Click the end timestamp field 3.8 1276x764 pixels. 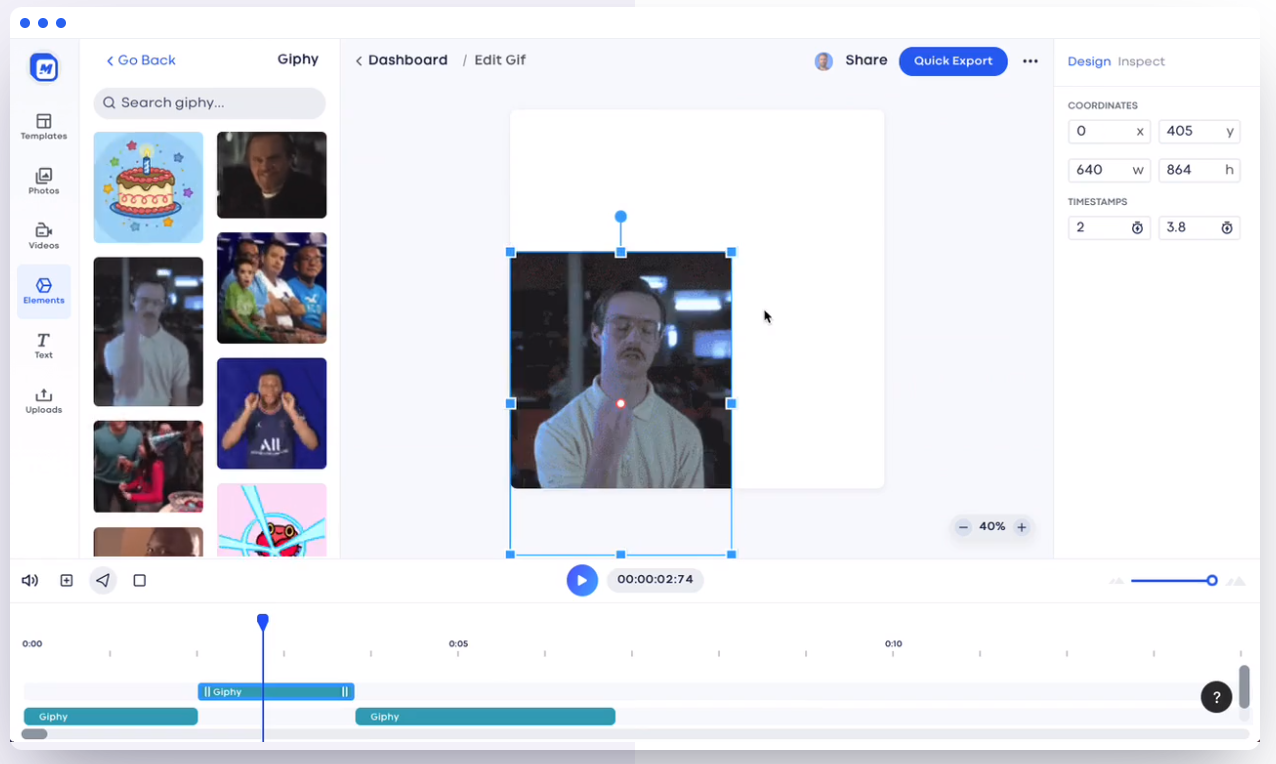1199,228
